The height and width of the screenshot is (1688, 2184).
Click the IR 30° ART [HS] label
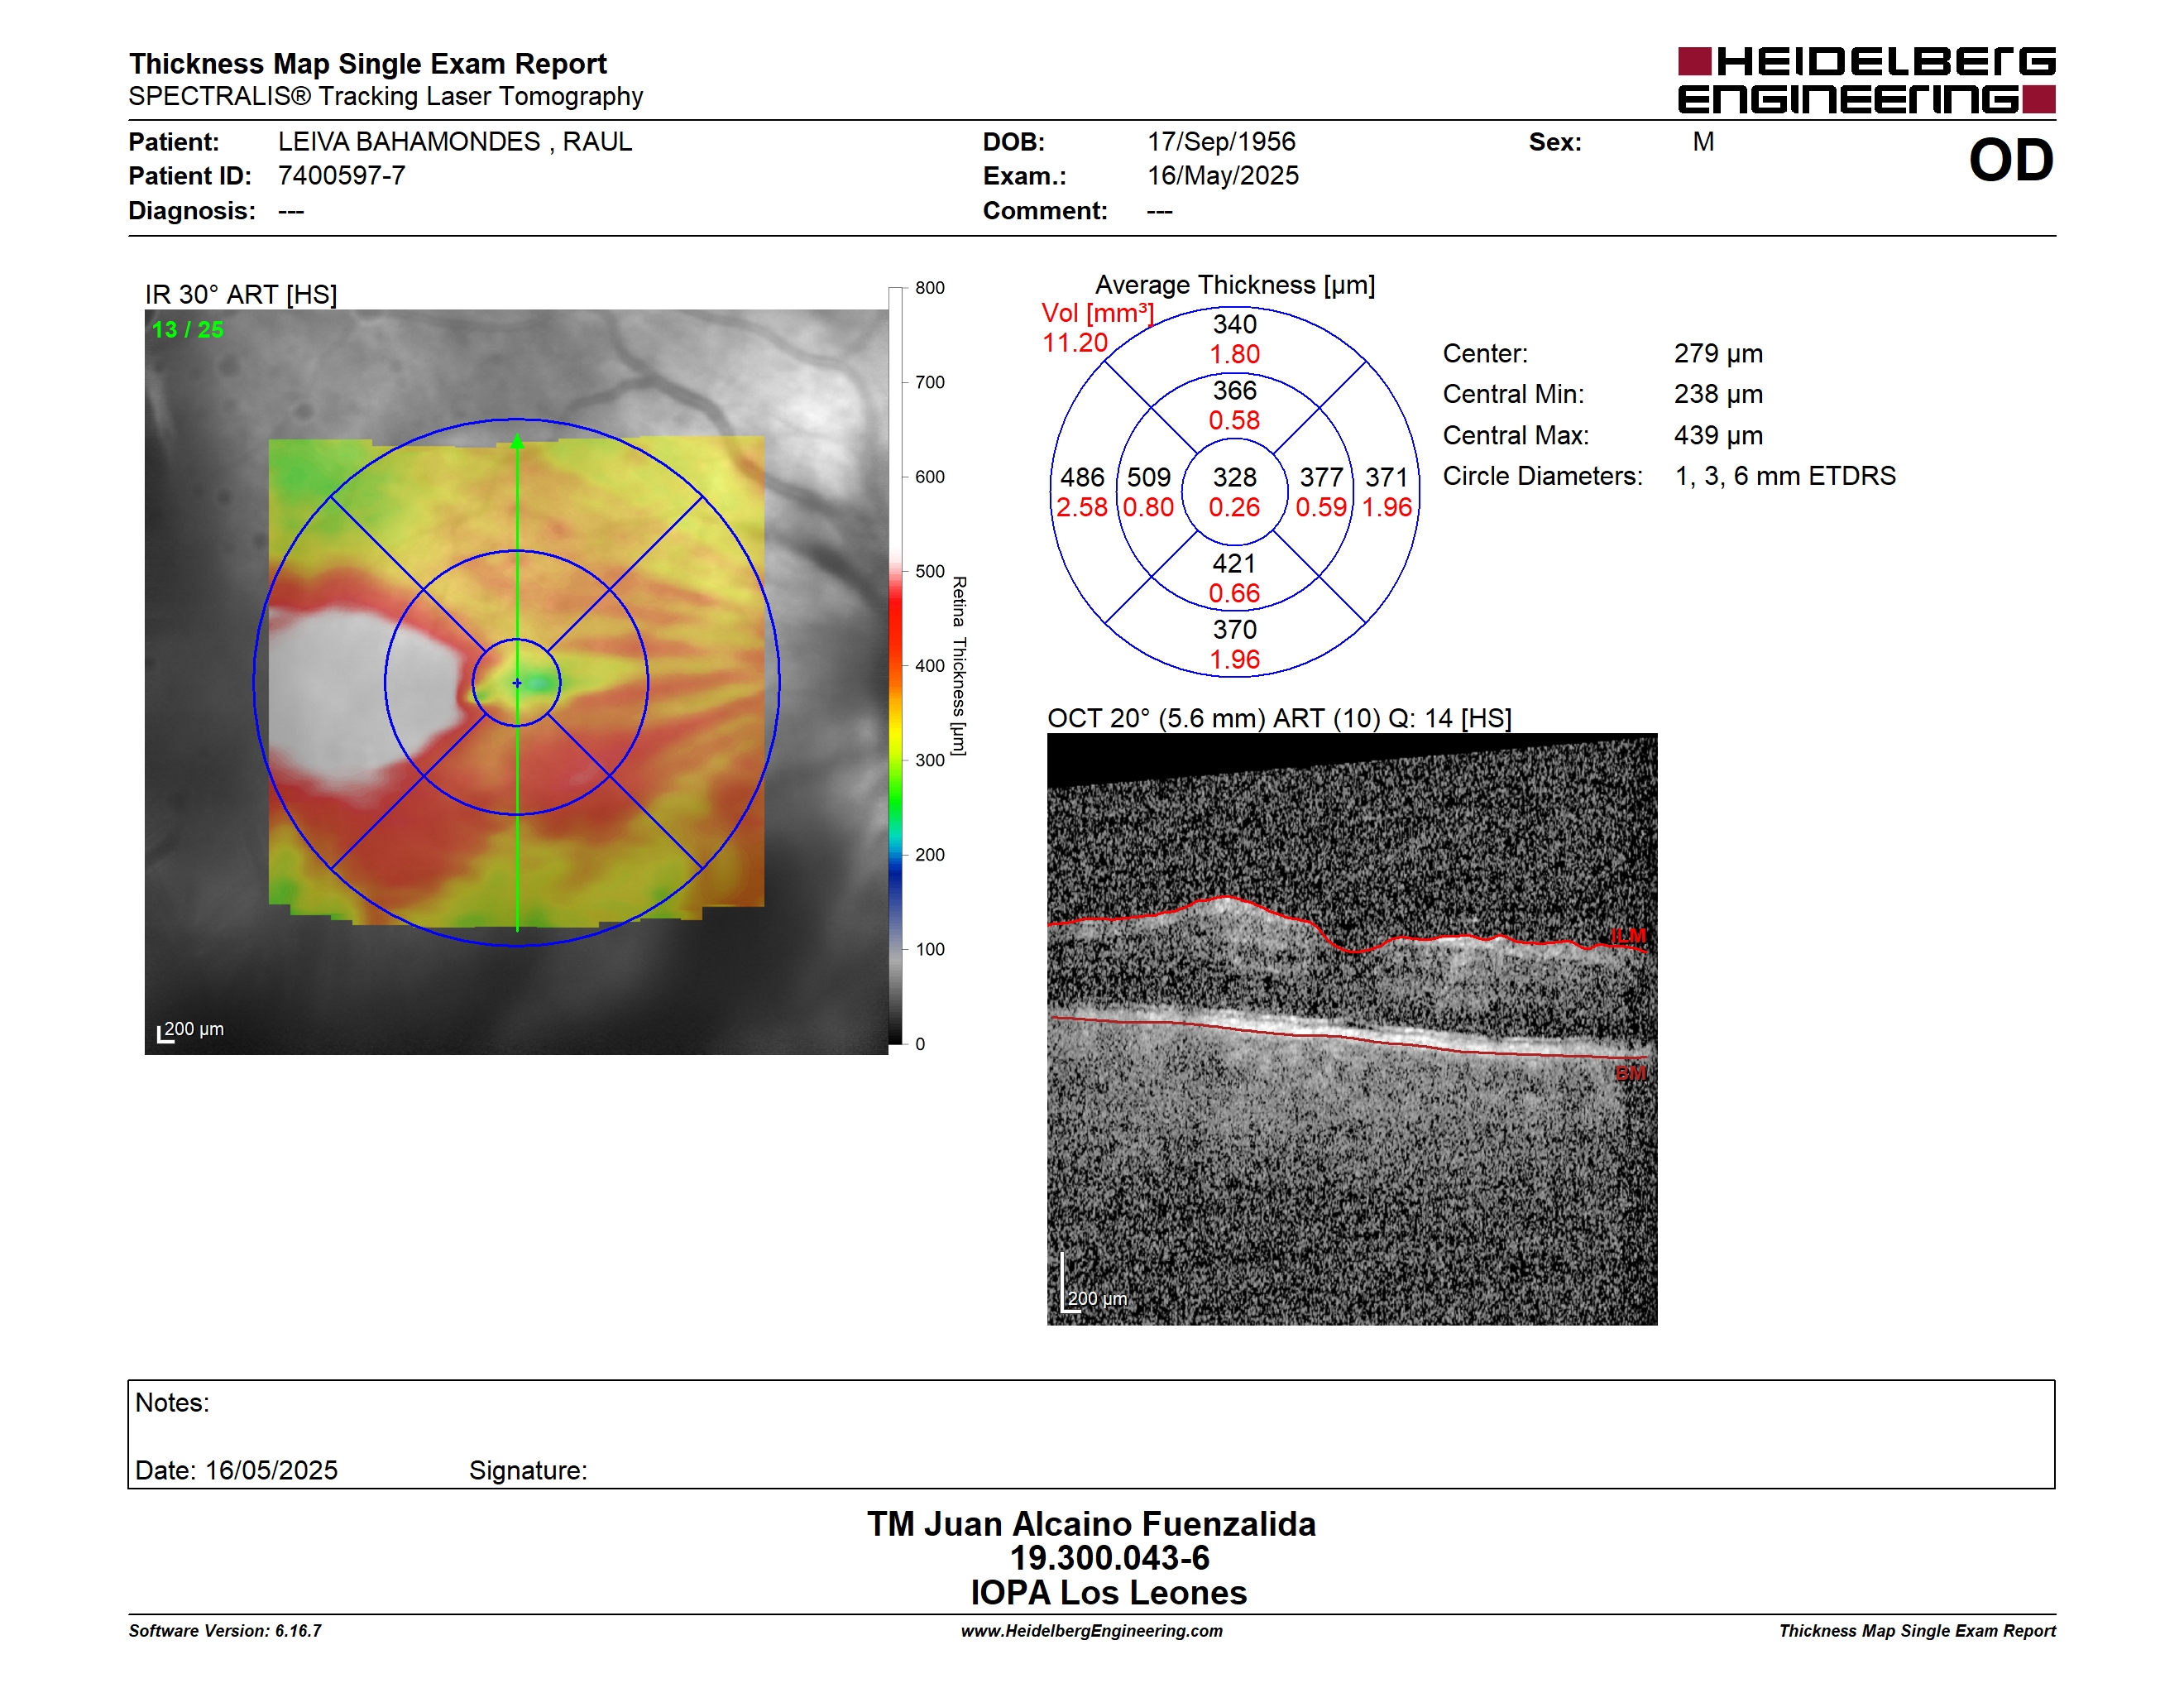(241, 294)
